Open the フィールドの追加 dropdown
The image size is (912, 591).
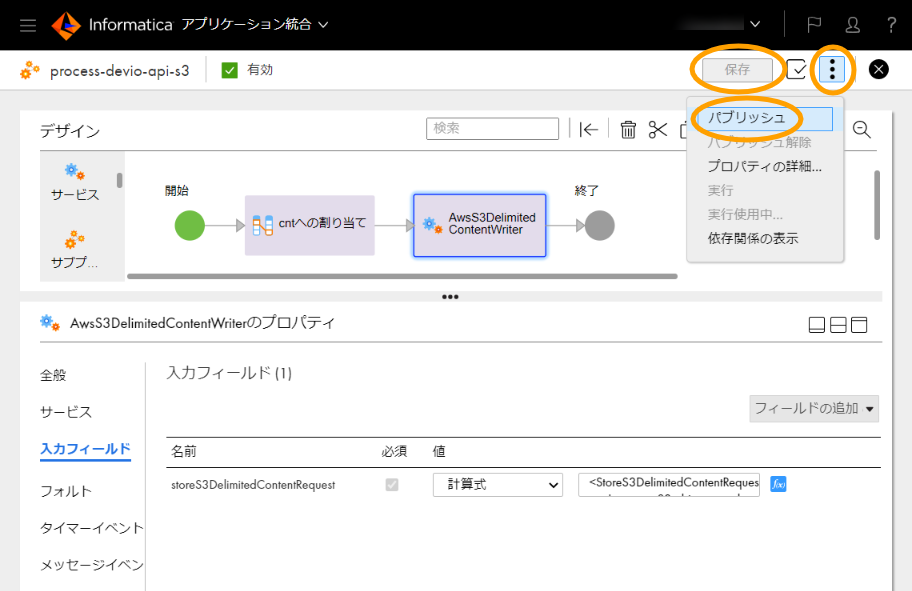coord(813,408)
